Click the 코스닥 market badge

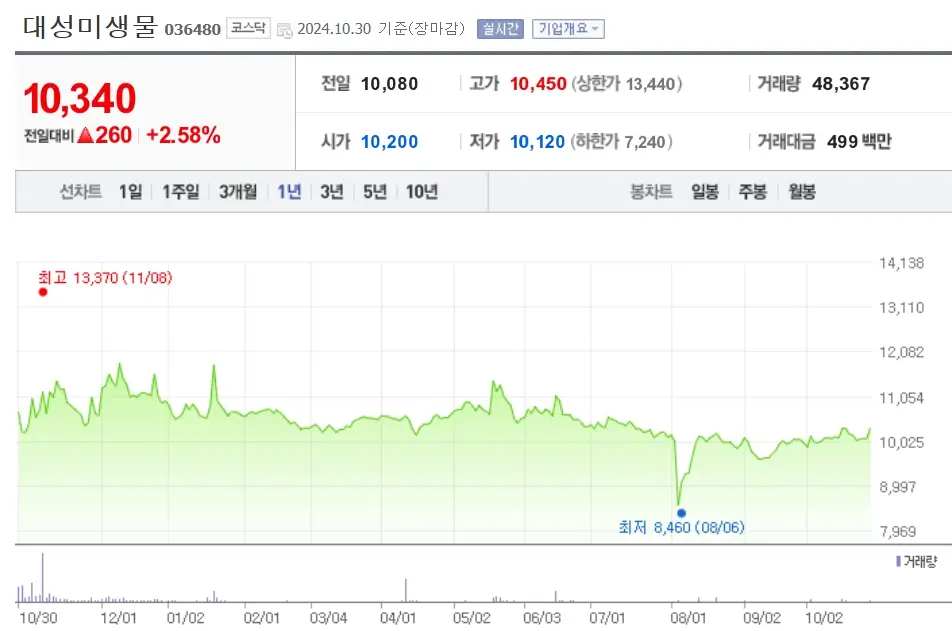pyautogui.click(x=249, y=29)
